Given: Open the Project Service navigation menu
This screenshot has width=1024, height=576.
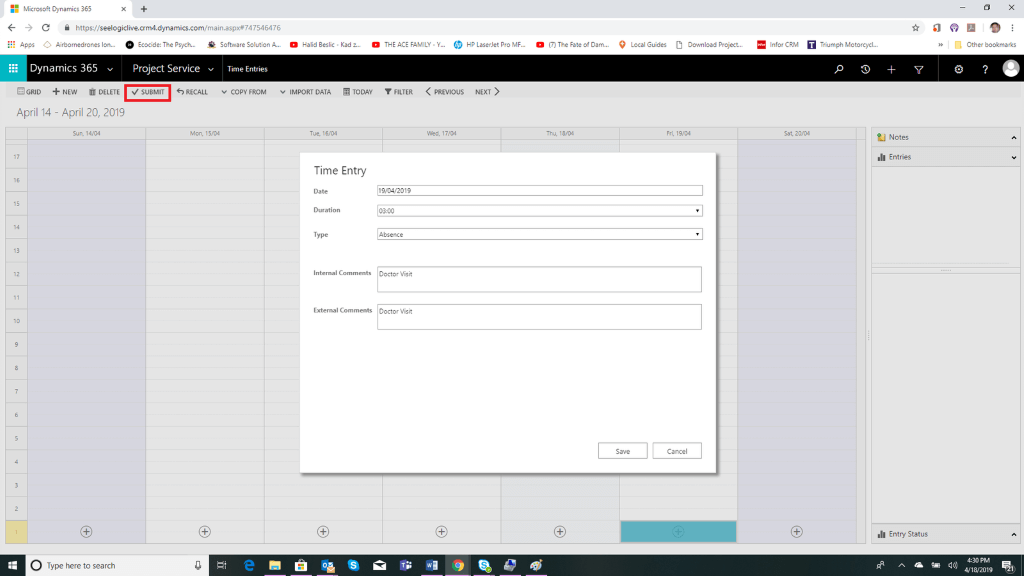Looking at the screenshot, I should [173, 69].
